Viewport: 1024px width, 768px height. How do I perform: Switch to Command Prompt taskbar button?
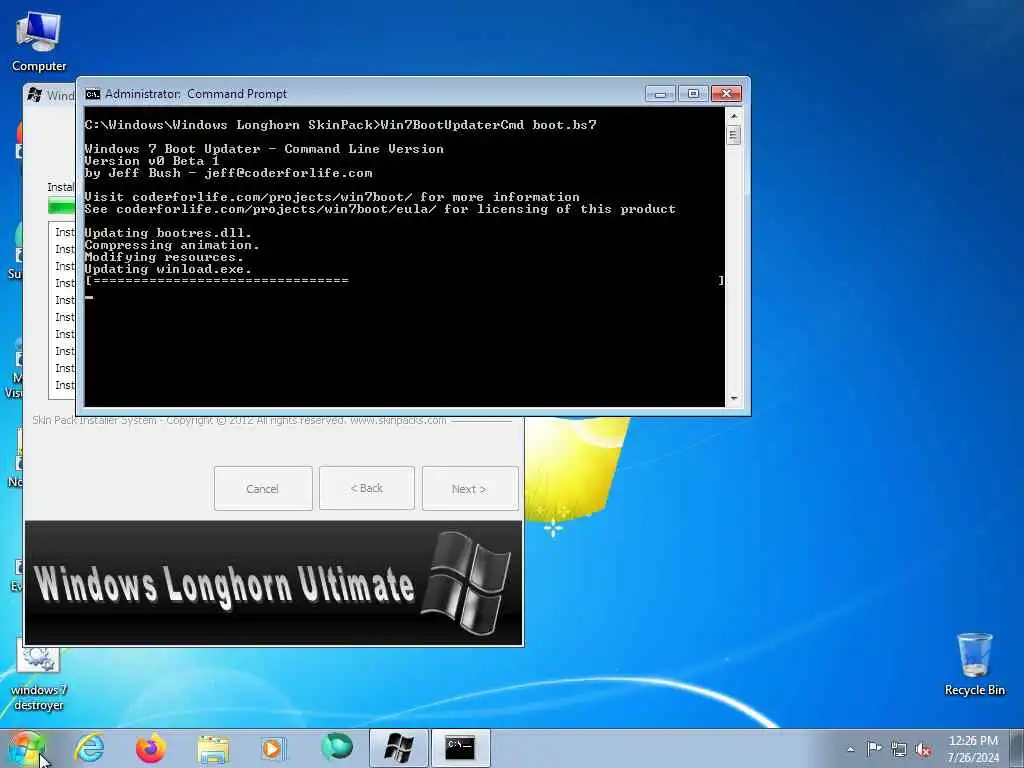[x=460, y=748]
